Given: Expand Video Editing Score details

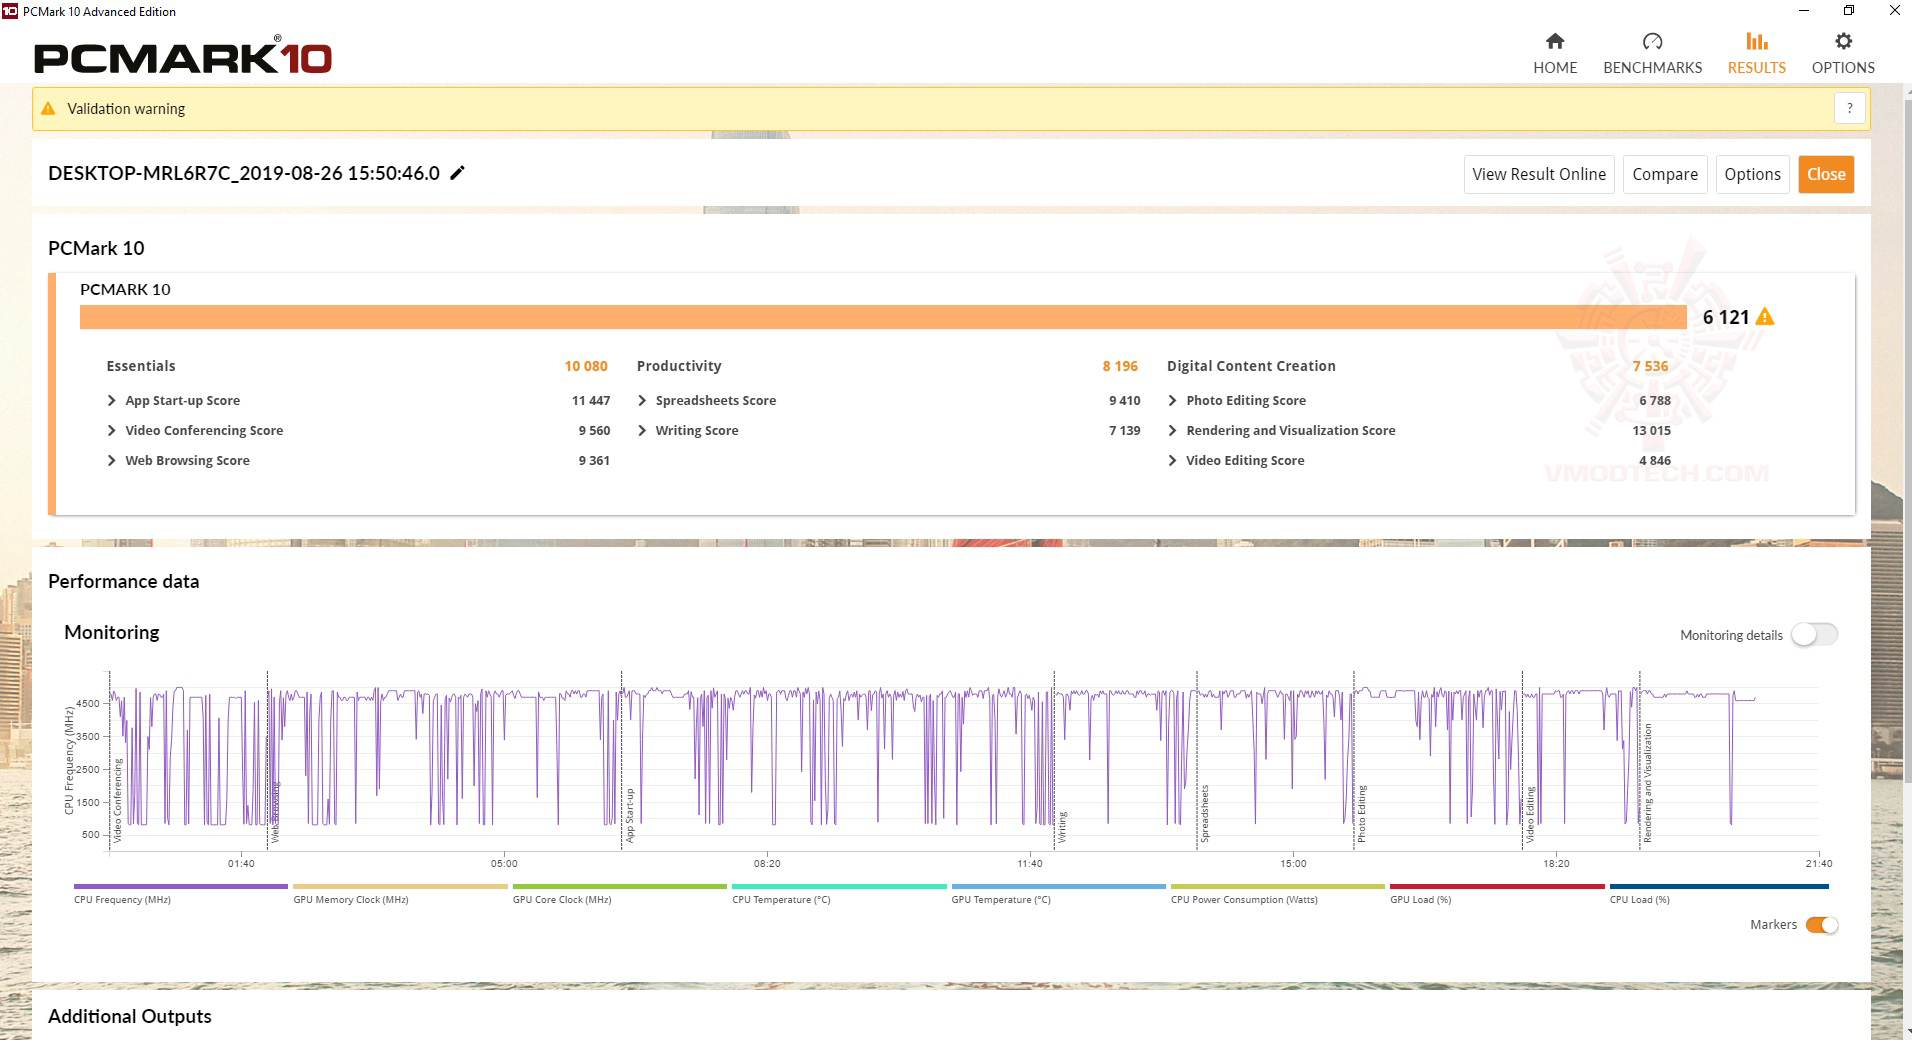Looking at the screenshot, I should 1172,460.
